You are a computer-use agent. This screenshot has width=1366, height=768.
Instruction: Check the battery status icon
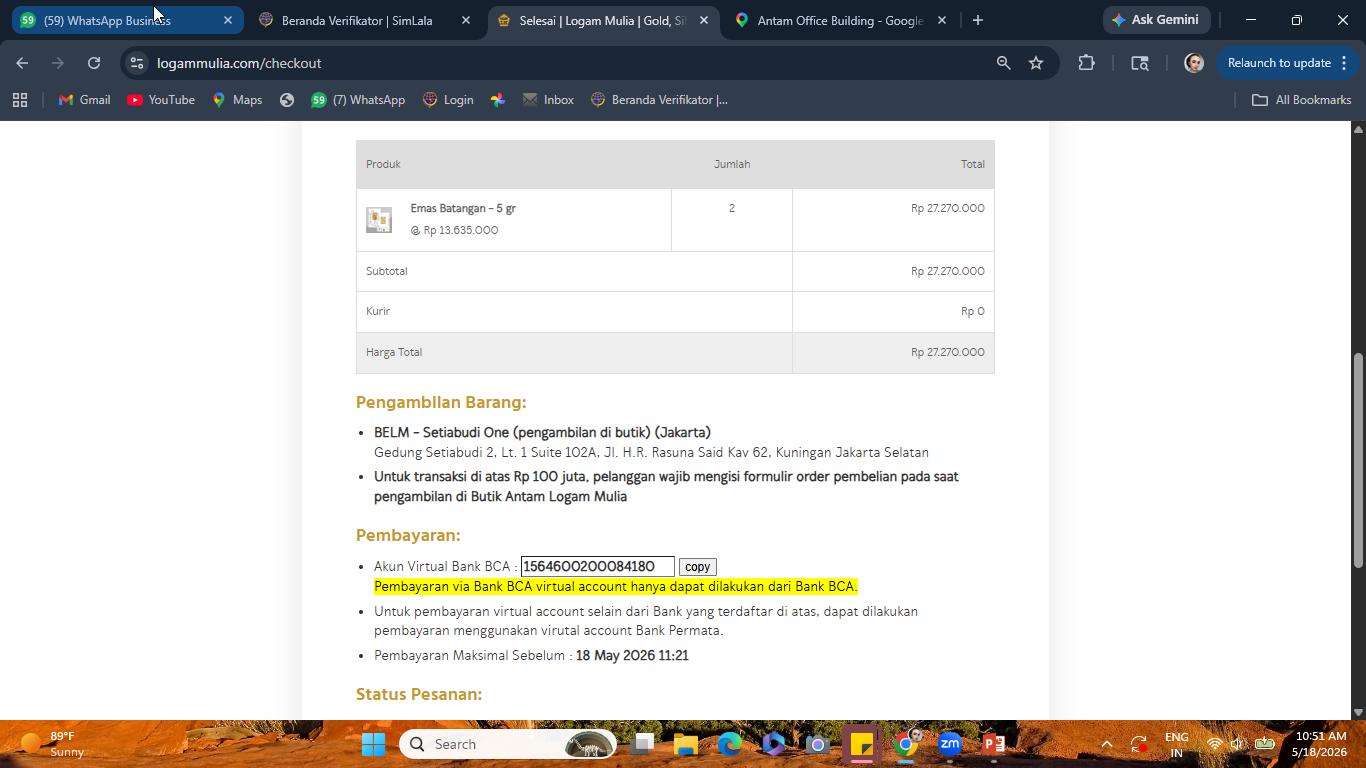pyautogui.click(x=1264, y=744)
